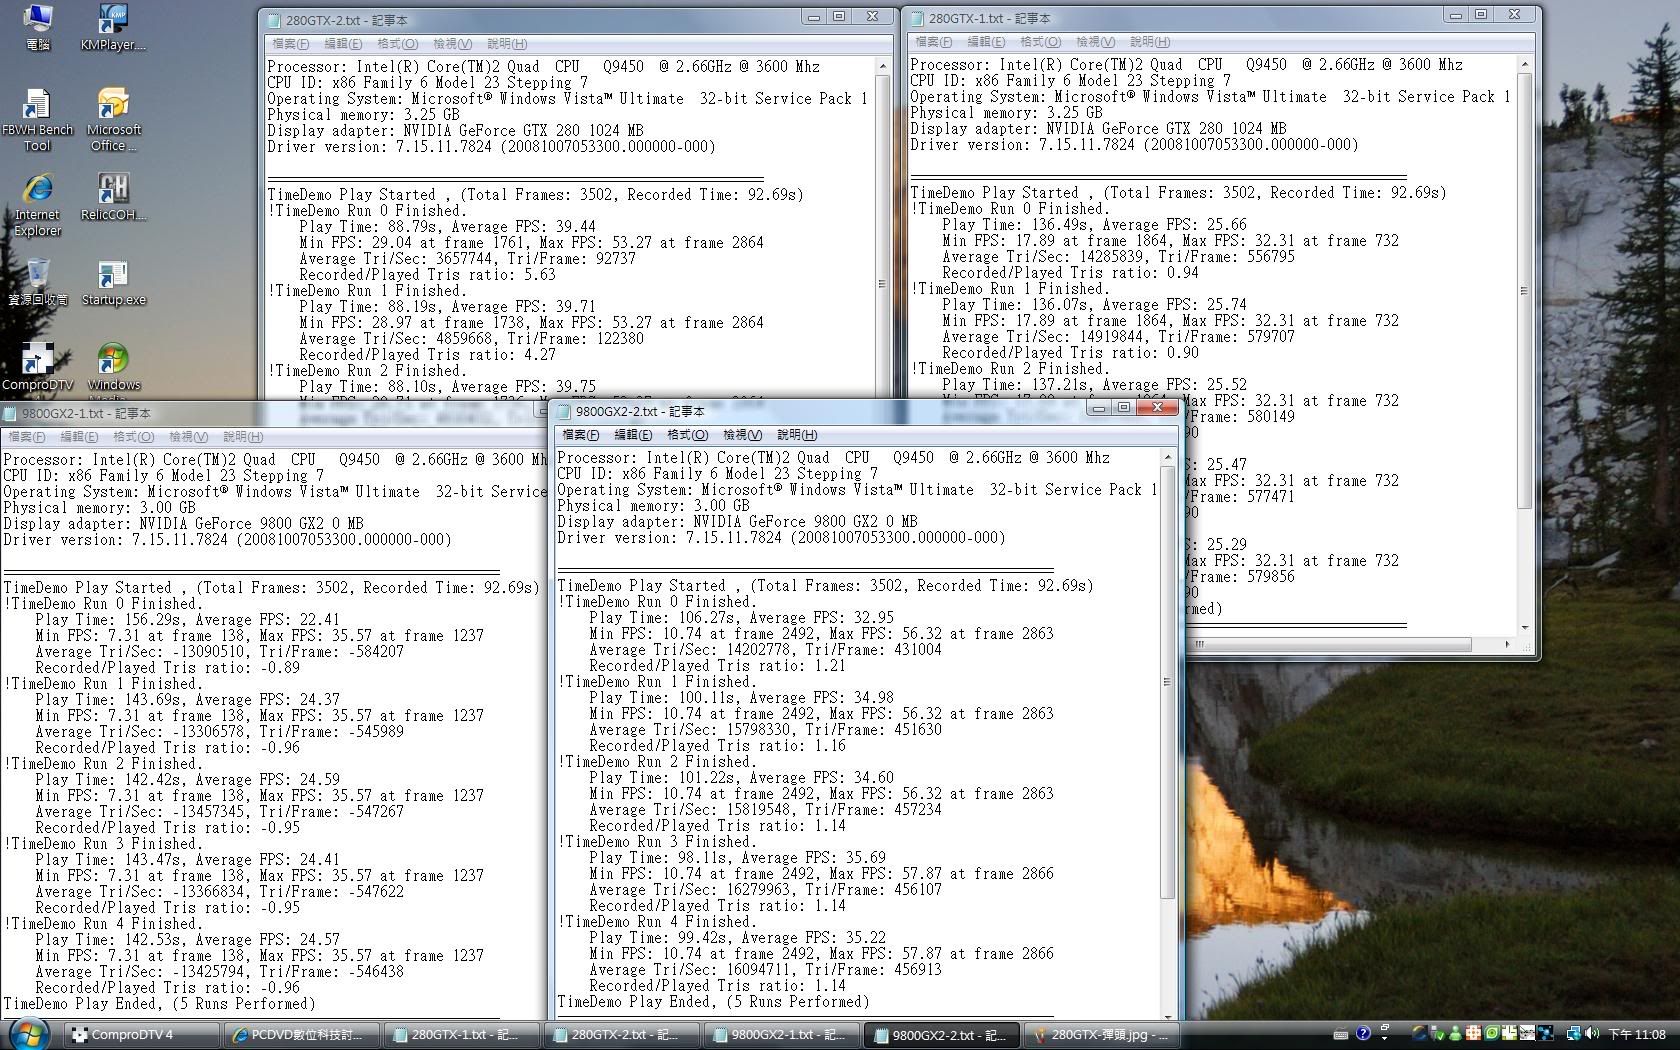Switch to 280GTX-2.txt taskbar button
This screenshot has height=1050, width=1680.
[x=622, y=1035]
